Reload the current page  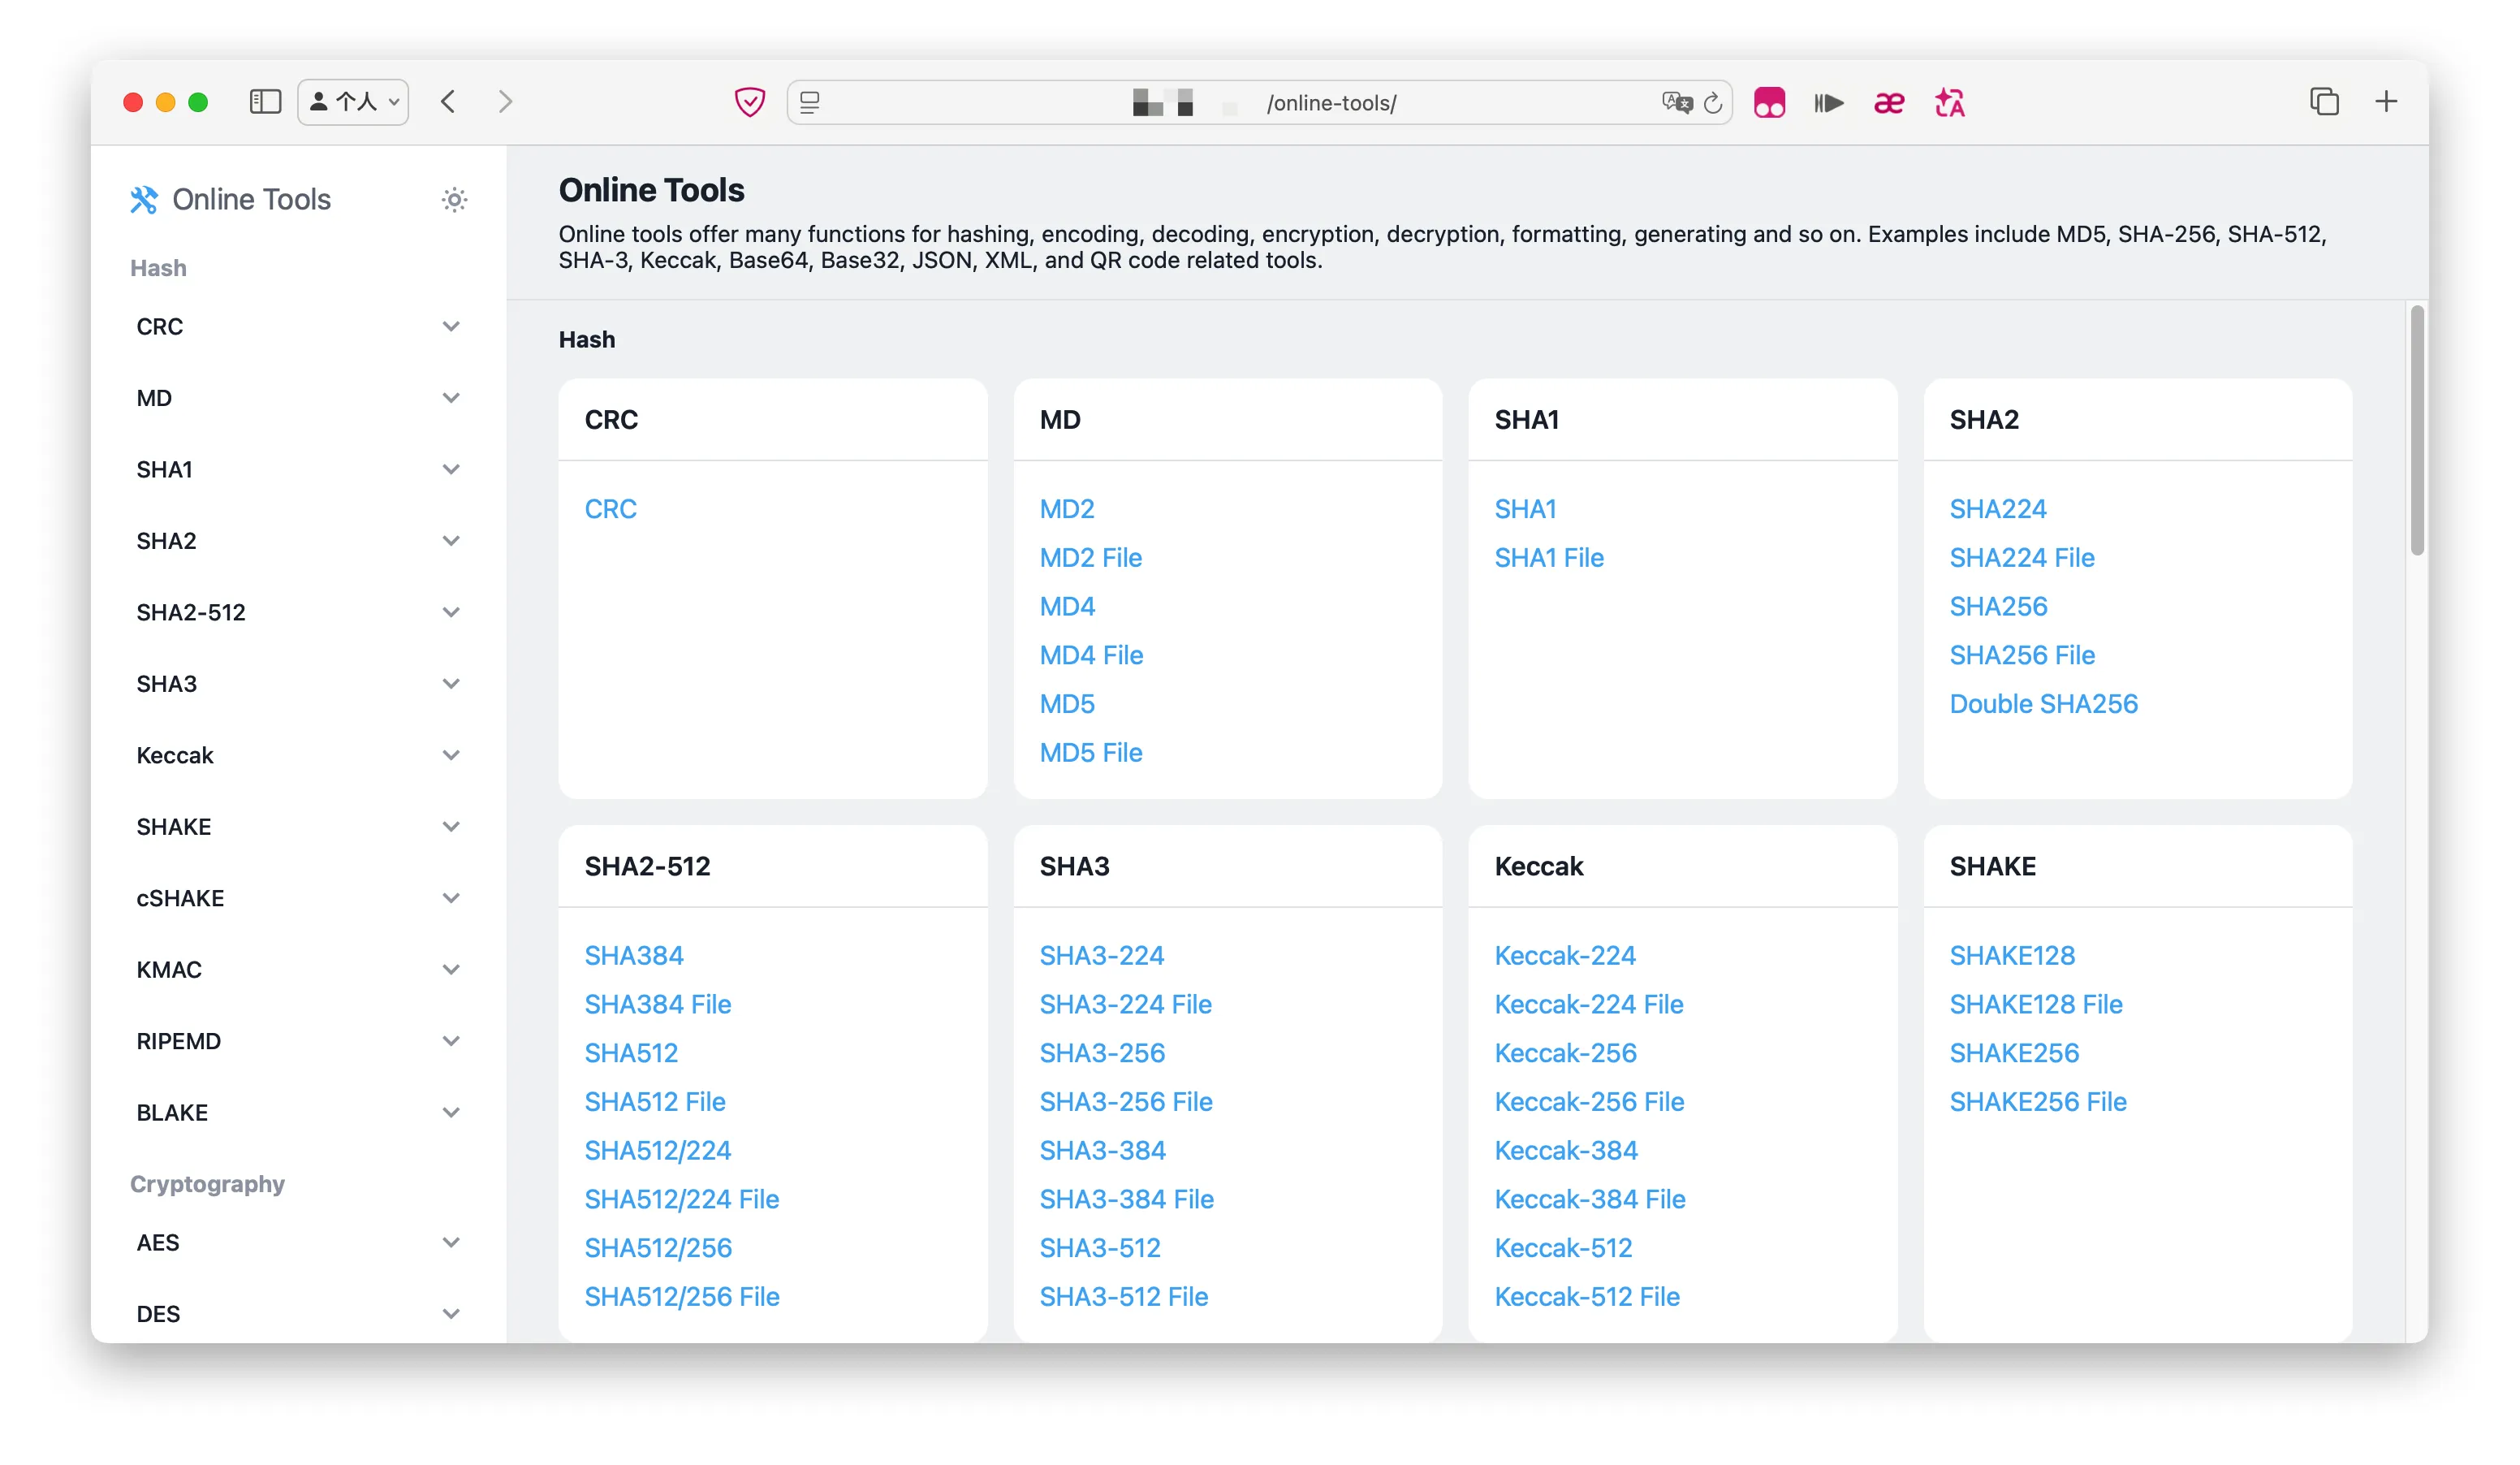(x=1713, y=102)
